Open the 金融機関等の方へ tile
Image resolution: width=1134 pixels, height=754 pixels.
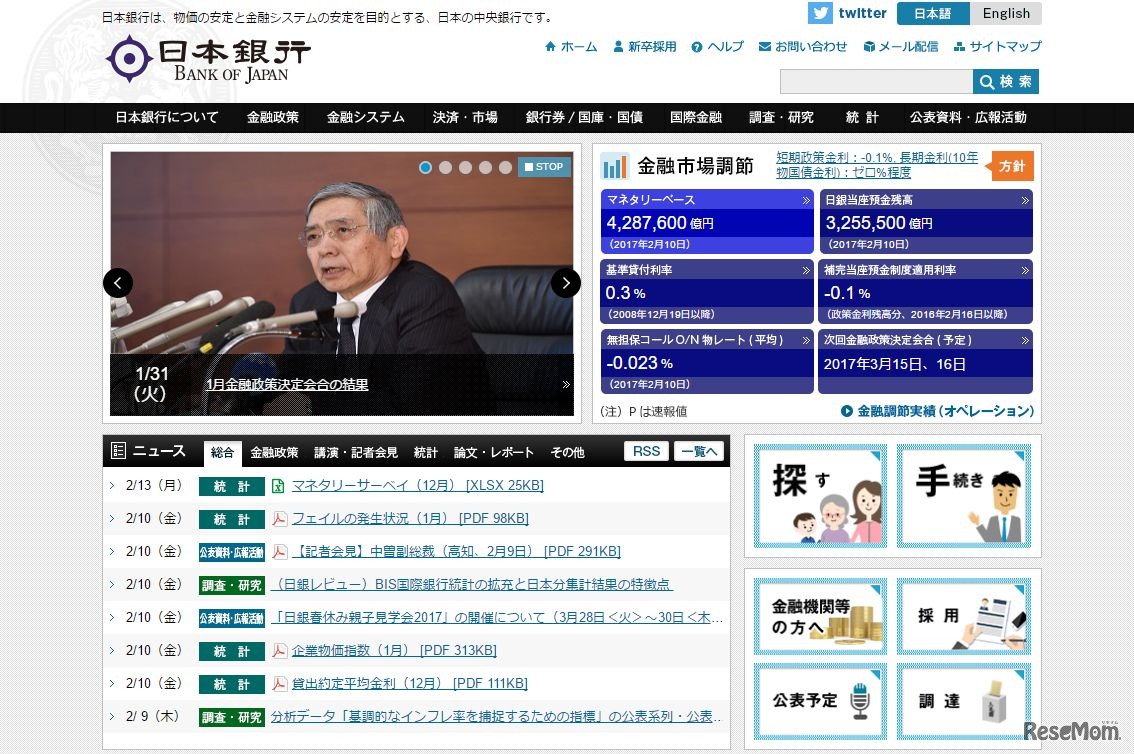819,616
